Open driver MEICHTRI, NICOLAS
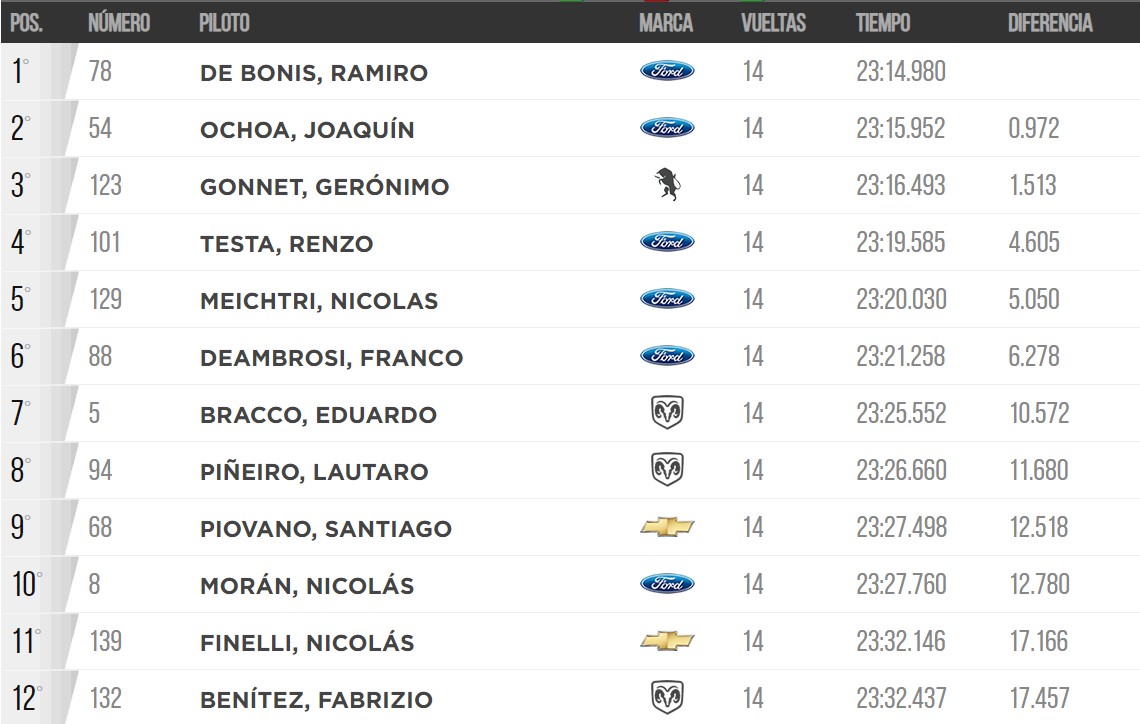 tap(319, 301)
